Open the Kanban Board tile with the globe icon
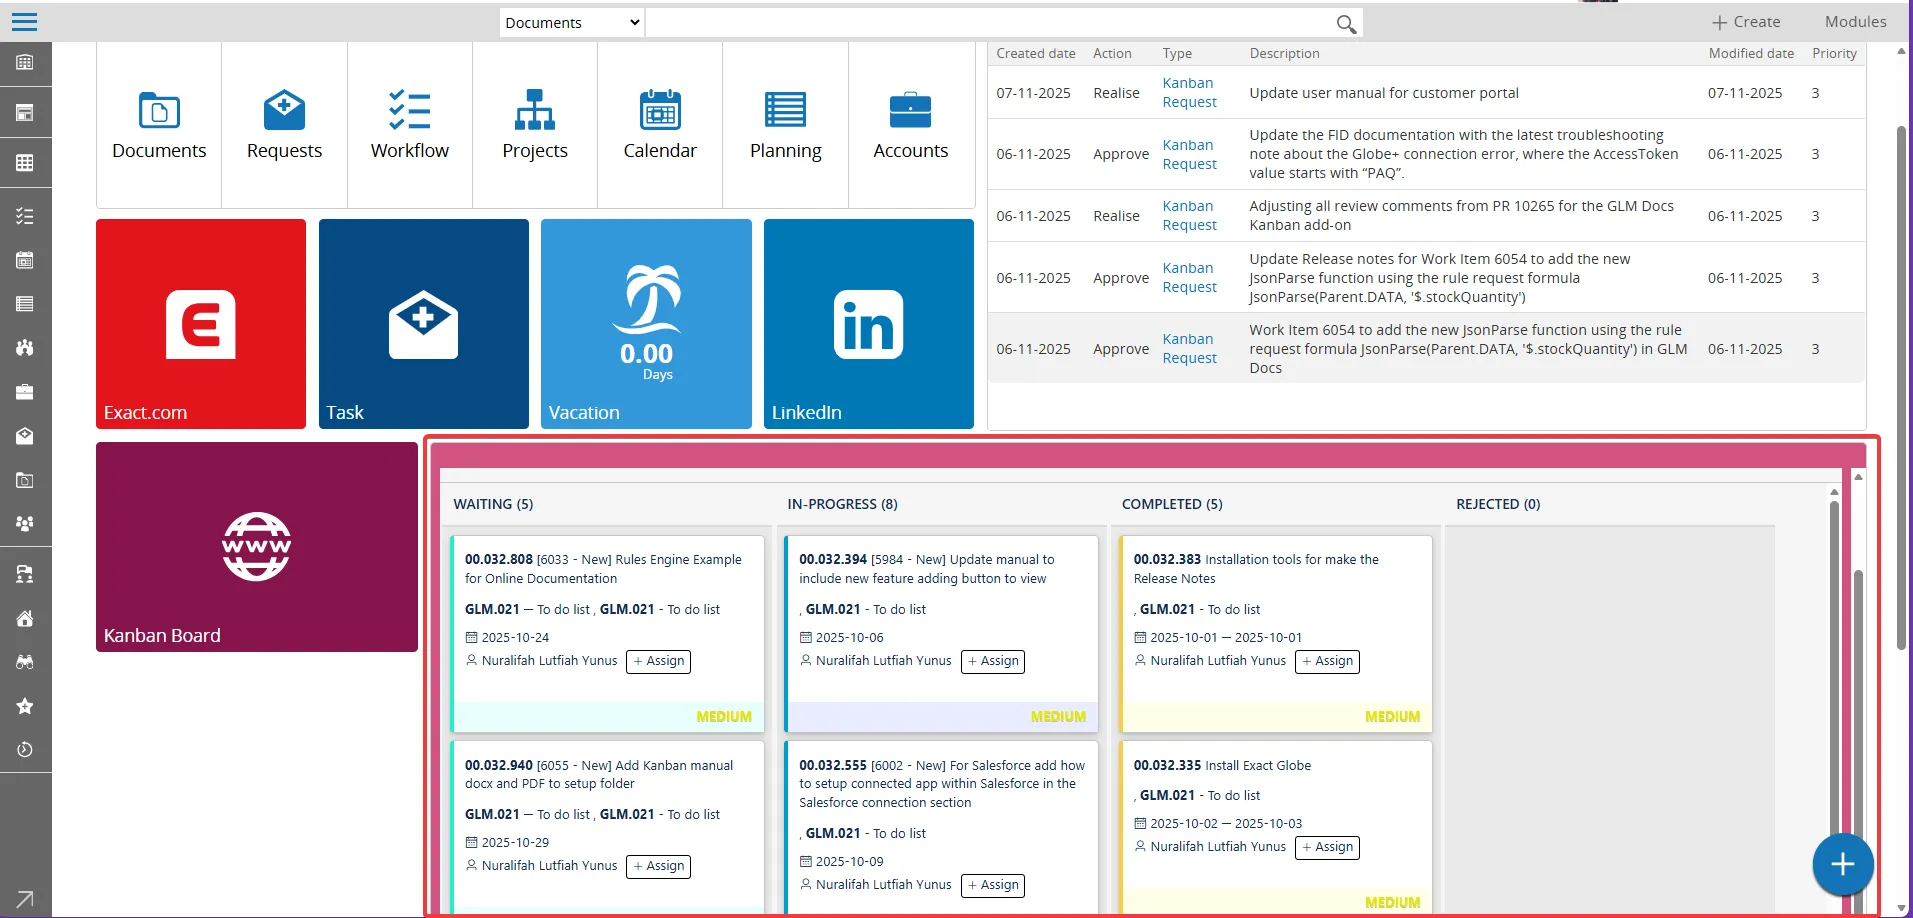Screen dimensions: 1913x918 coord(257,547)
